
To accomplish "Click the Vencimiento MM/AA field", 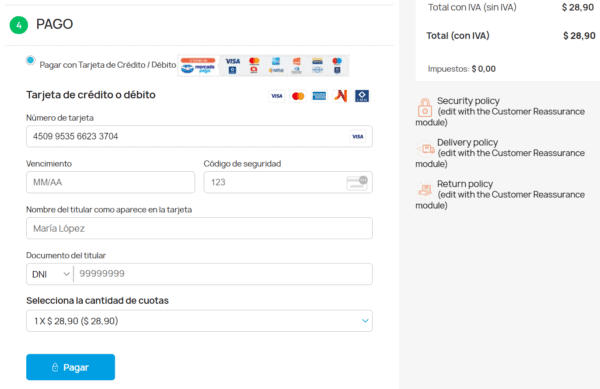I will pos(111,182).
